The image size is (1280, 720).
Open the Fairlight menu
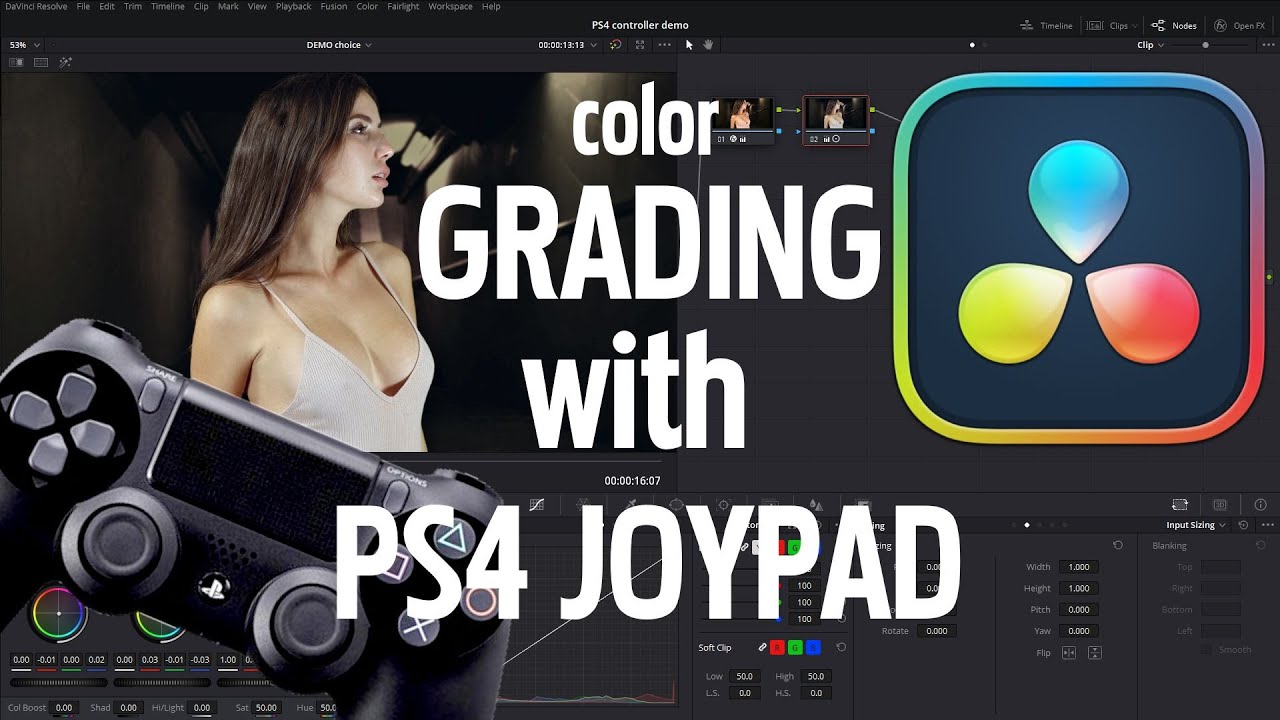click(403, 6)
